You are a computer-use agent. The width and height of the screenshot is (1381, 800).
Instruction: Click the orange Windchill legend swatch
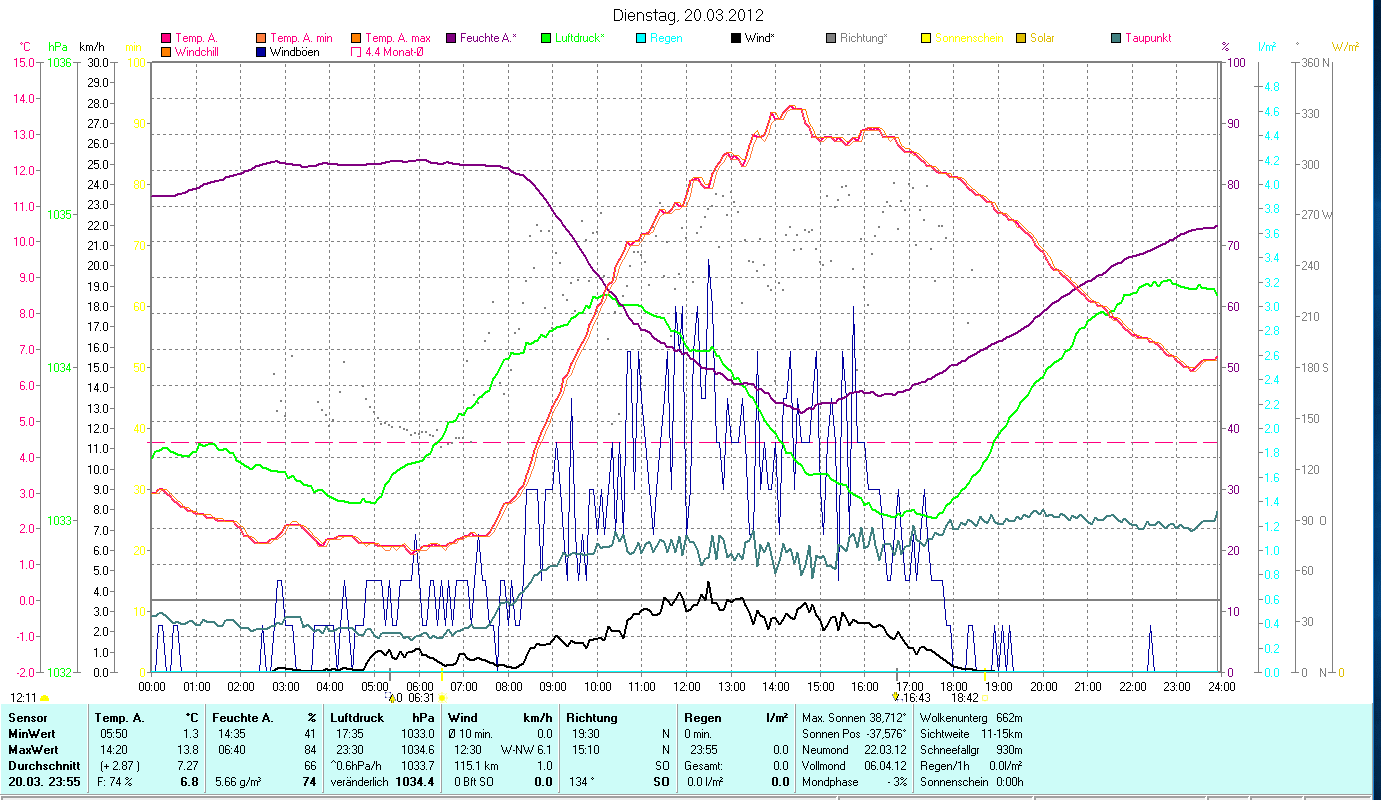tap(166, 52)
